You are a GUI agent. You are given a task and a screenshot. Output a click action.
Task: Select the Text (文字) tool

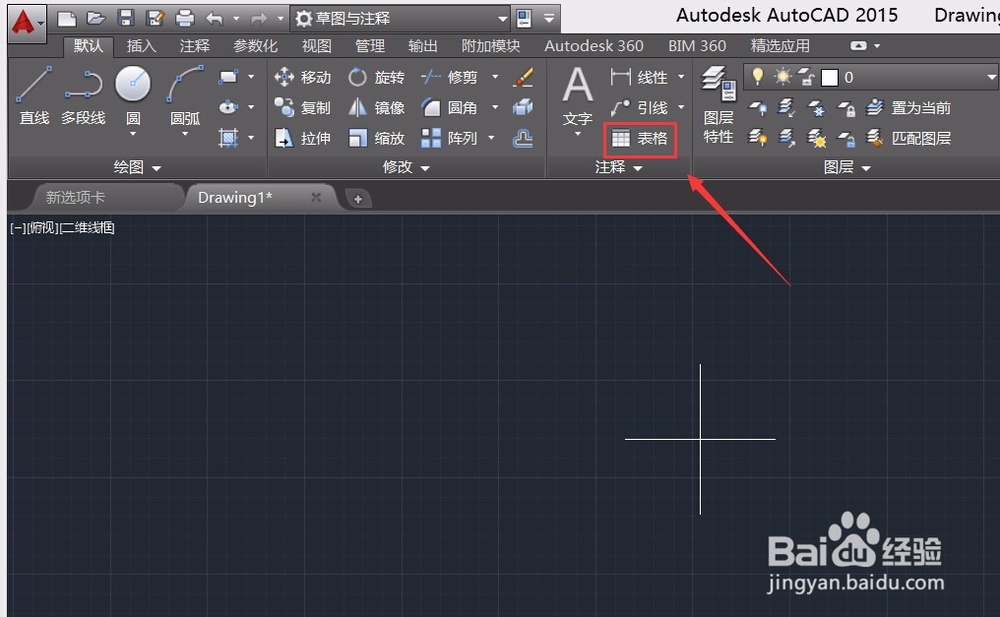point(578,97)
